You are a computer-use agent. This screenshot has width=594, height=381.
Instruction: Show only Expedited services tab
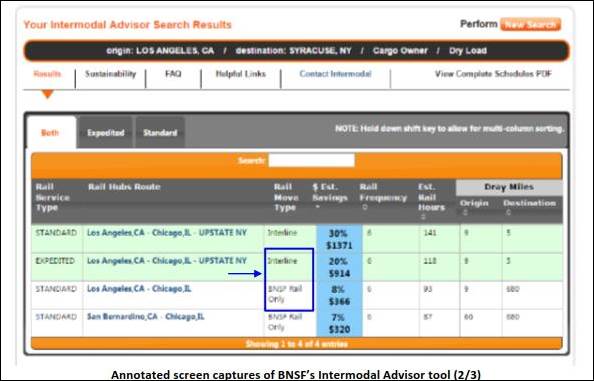click(106, 133)
